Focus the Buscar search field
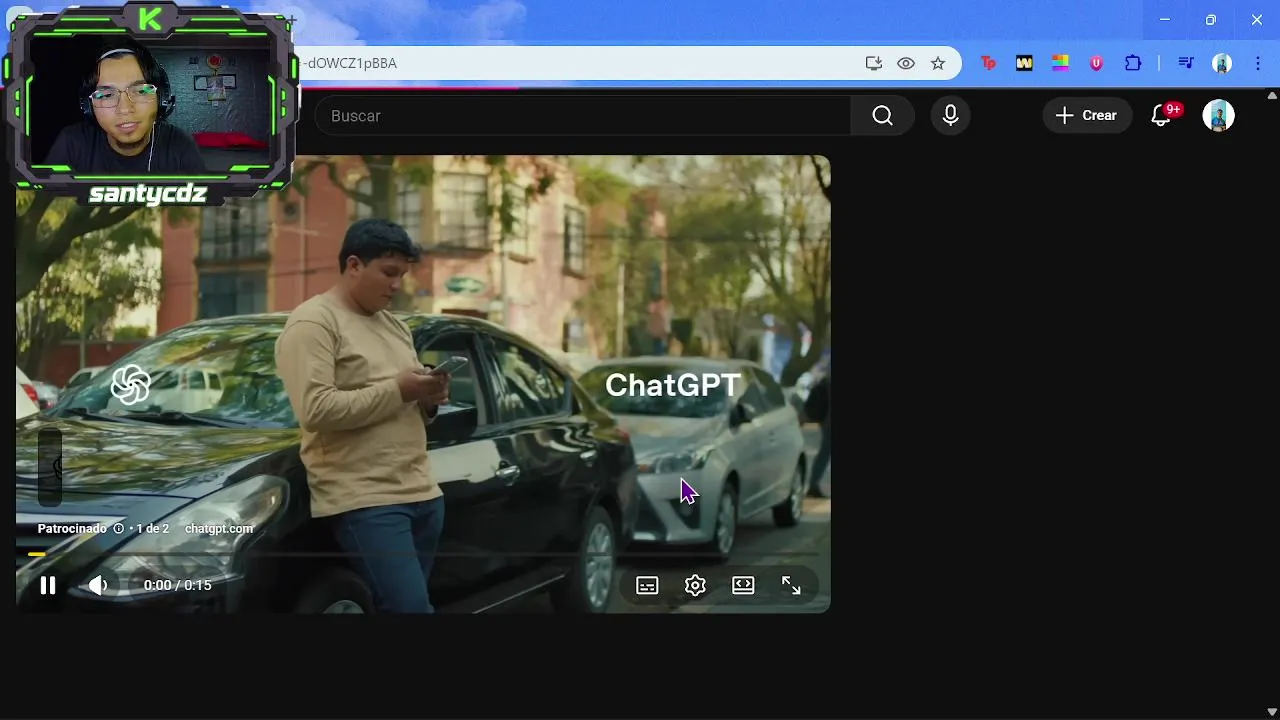 coord(583,116)
